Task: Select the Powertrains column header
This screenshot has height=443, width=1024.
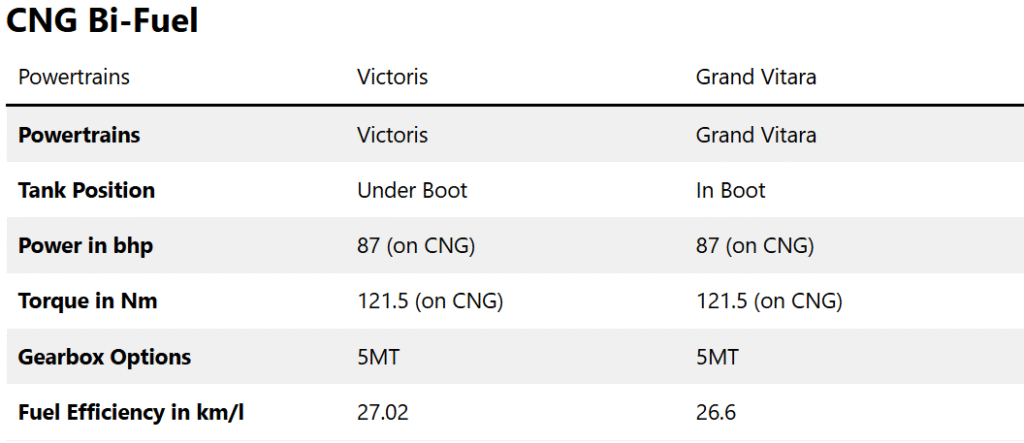Action: (x=74, y=77)
